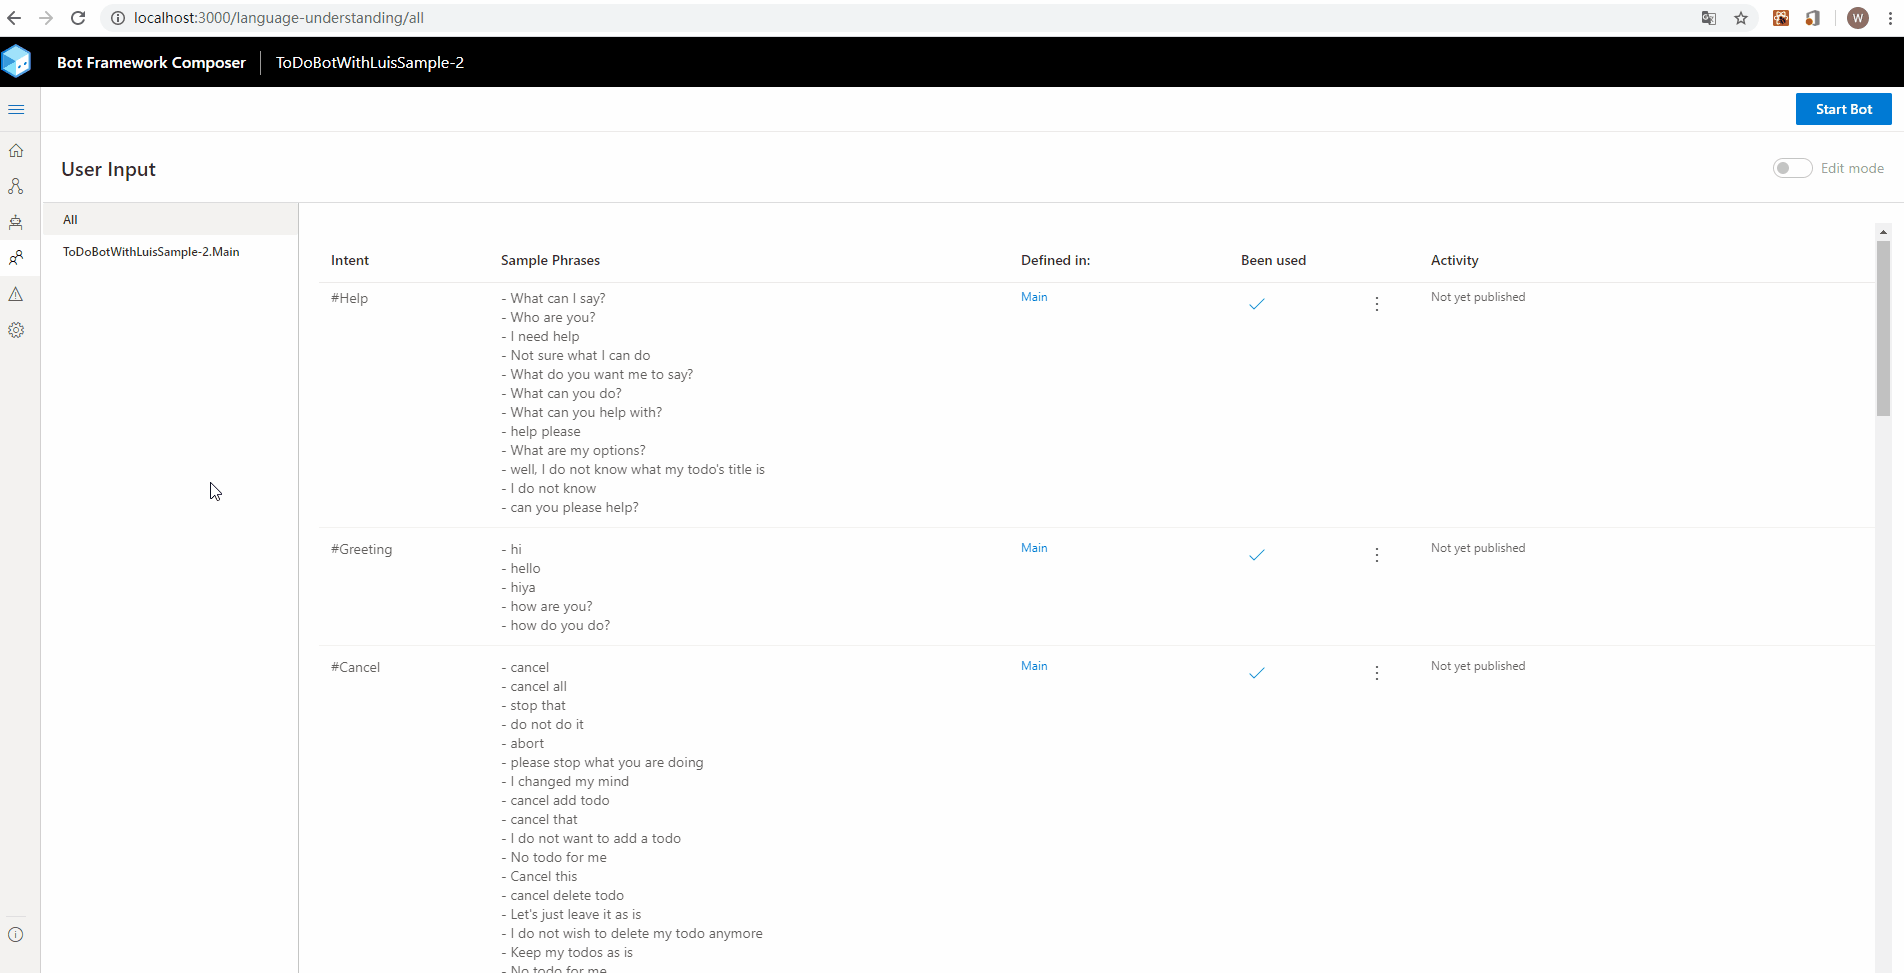Viewport: 1904px width, 973px height.
Task: Click the Start Bot button
Action: click(x=1843, y=109)
